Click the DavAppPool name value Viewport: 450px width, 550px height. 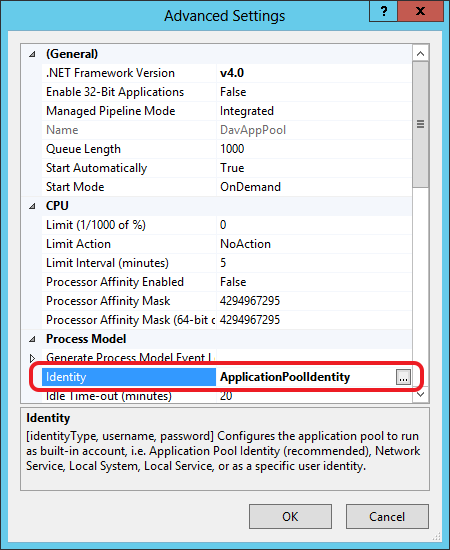[253, 130]
